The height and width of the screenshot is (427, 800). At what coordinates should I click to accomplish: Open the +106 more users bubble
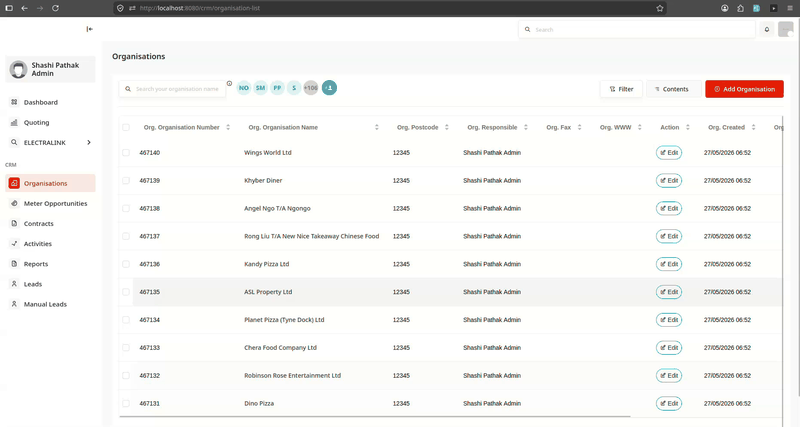point(311,88)
